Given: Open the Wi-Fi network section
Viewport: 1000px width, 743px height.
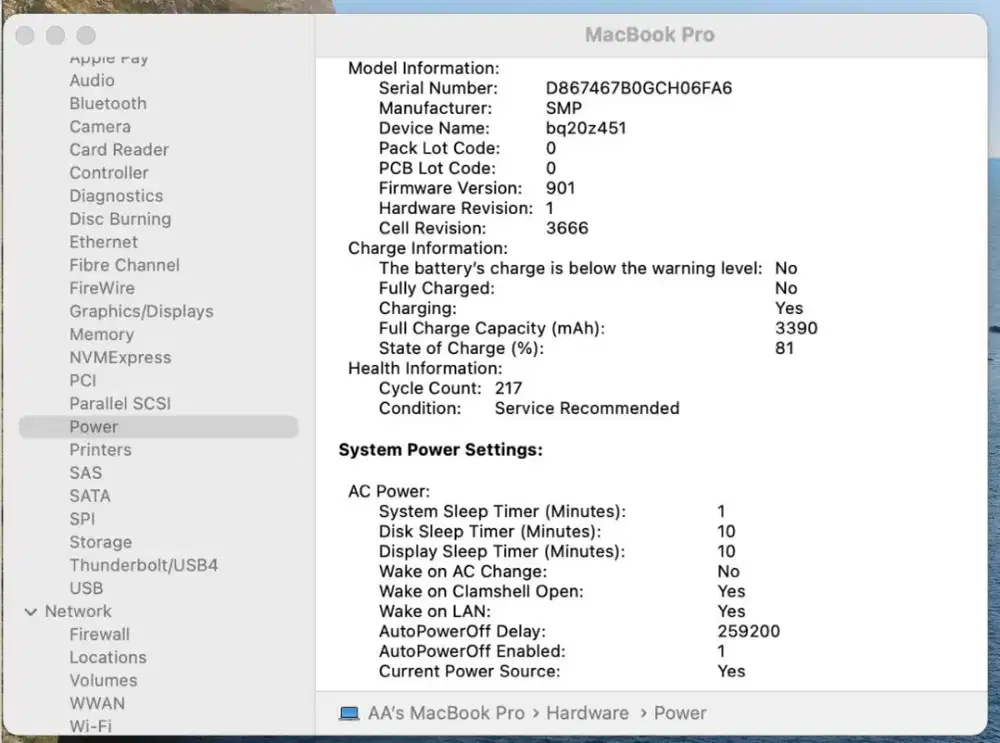Looking at the screenshot, I should point(91,726).
